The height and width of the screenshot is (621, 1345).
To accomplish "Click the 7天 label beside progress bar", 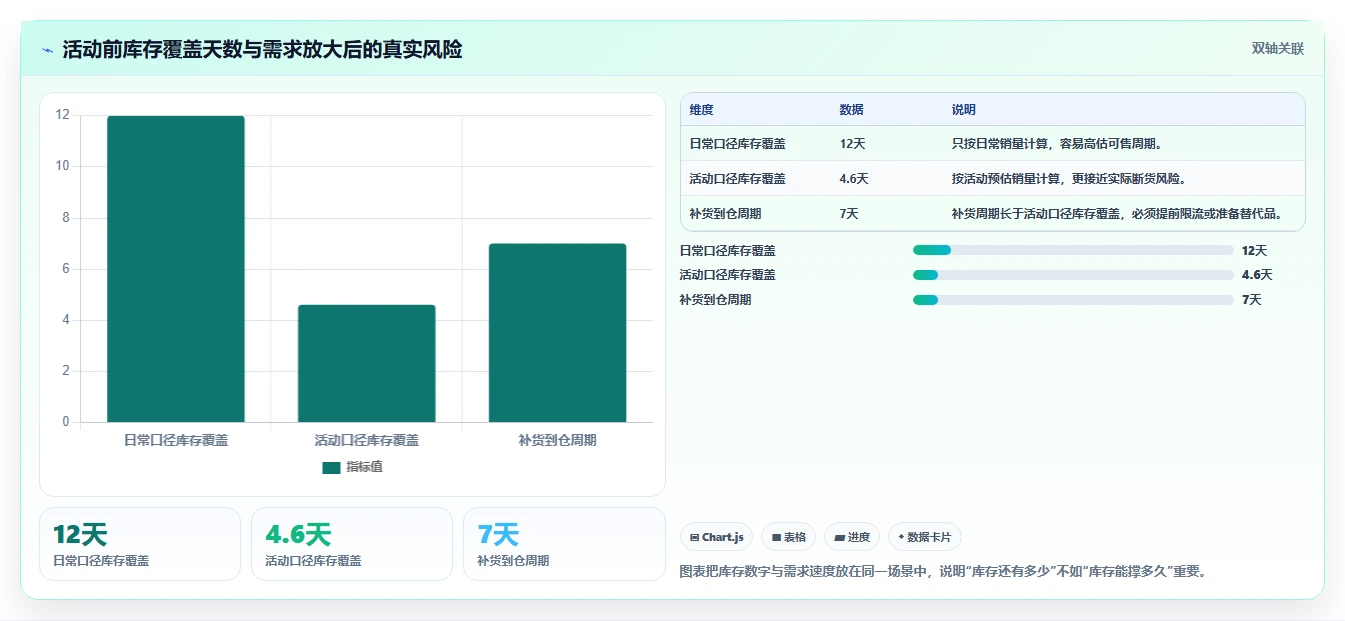I will (x=1251, y=300).
